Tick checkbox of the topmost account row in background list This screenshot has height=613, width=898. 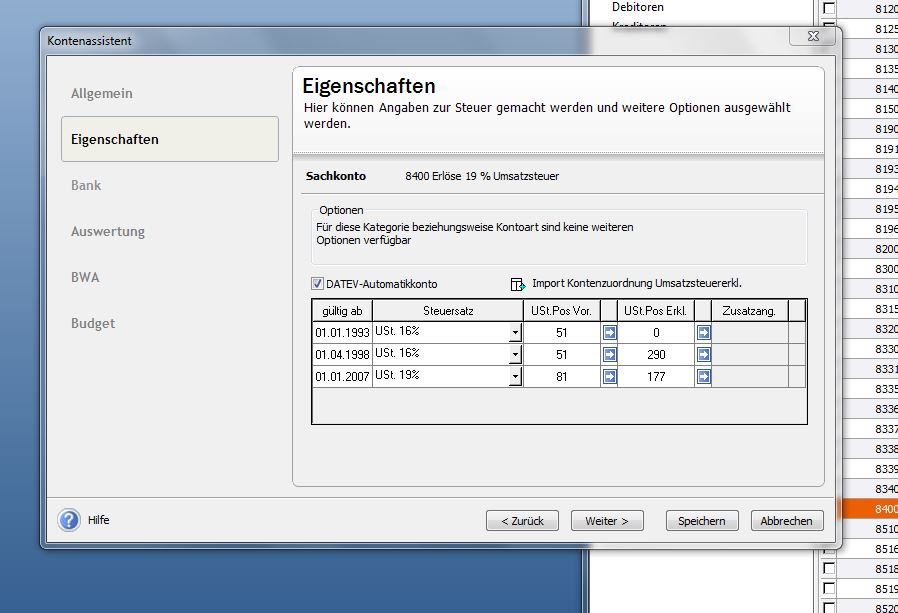click(829, 7)
